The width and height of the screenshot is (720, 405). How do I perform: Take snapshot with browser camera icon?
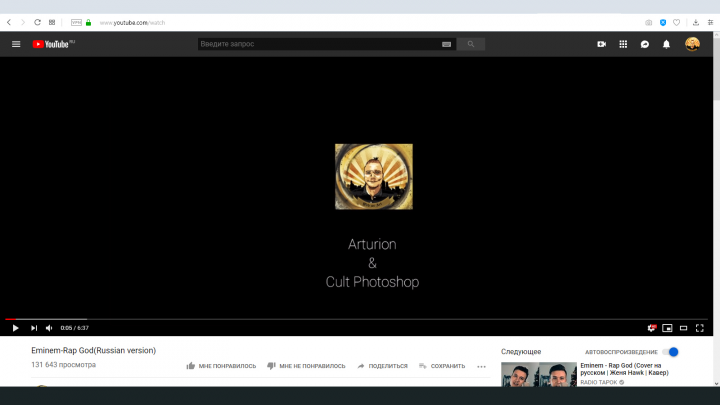(648, 22)
